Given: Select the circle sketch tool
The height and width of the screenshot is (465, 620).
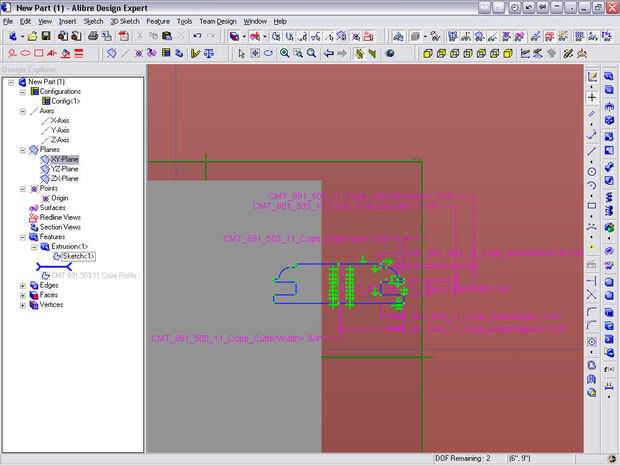Looking at the screenshot, I should coord(592,171).
